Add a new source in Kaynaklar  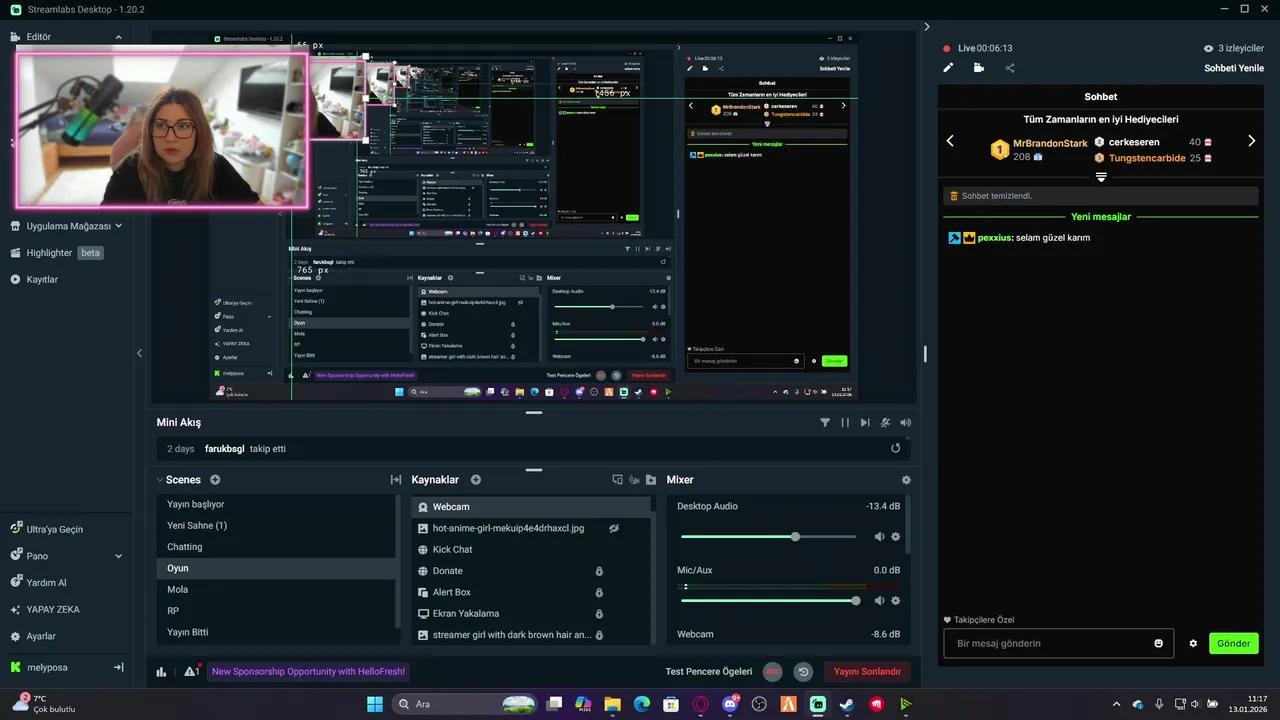click(476, 480)
